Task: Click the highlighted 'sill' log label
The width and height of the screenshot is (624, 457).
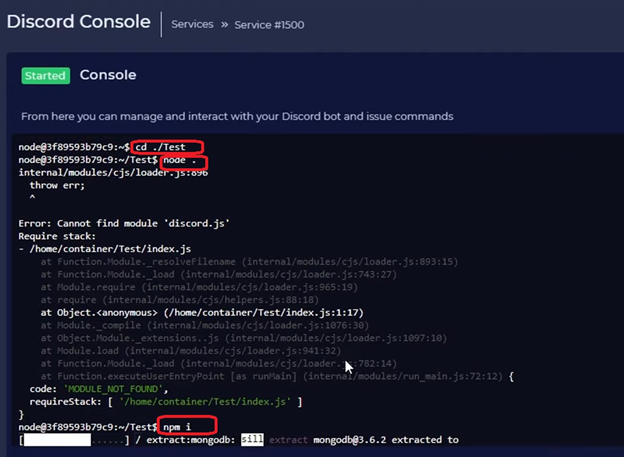Action: coord(252,439)
